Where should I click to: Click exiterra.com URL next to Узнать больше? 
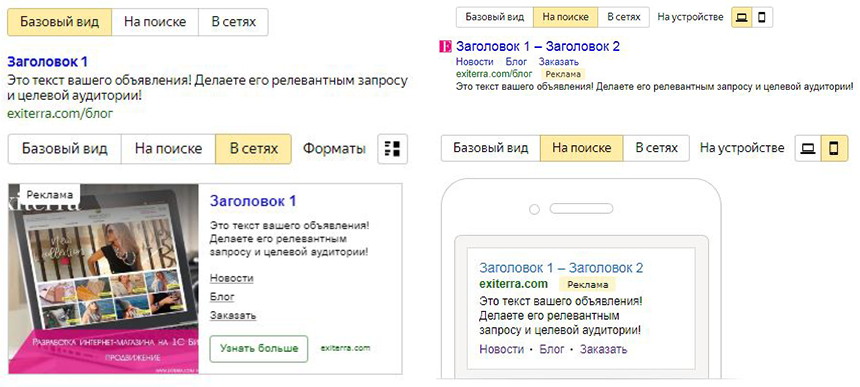point(345,348)
